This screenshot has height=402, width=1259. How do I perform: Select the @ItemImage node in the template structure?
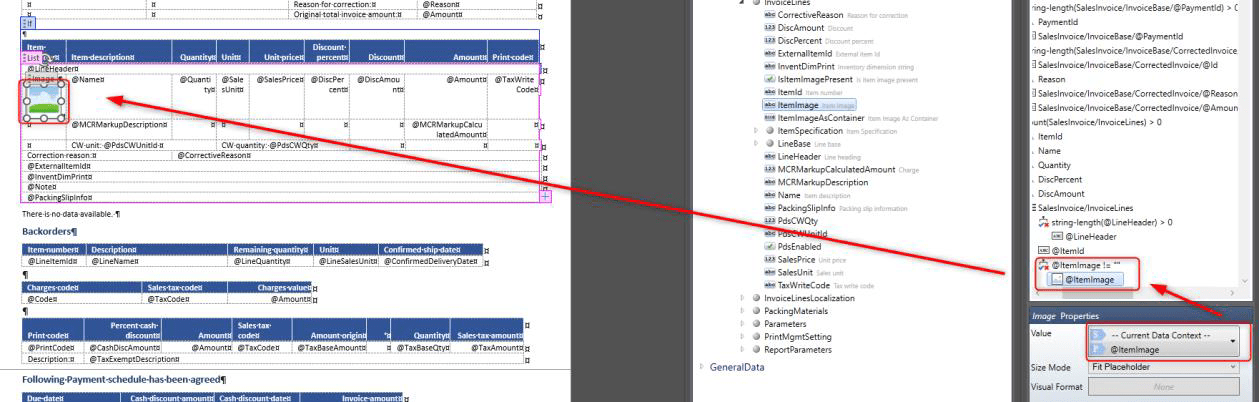1086,280
